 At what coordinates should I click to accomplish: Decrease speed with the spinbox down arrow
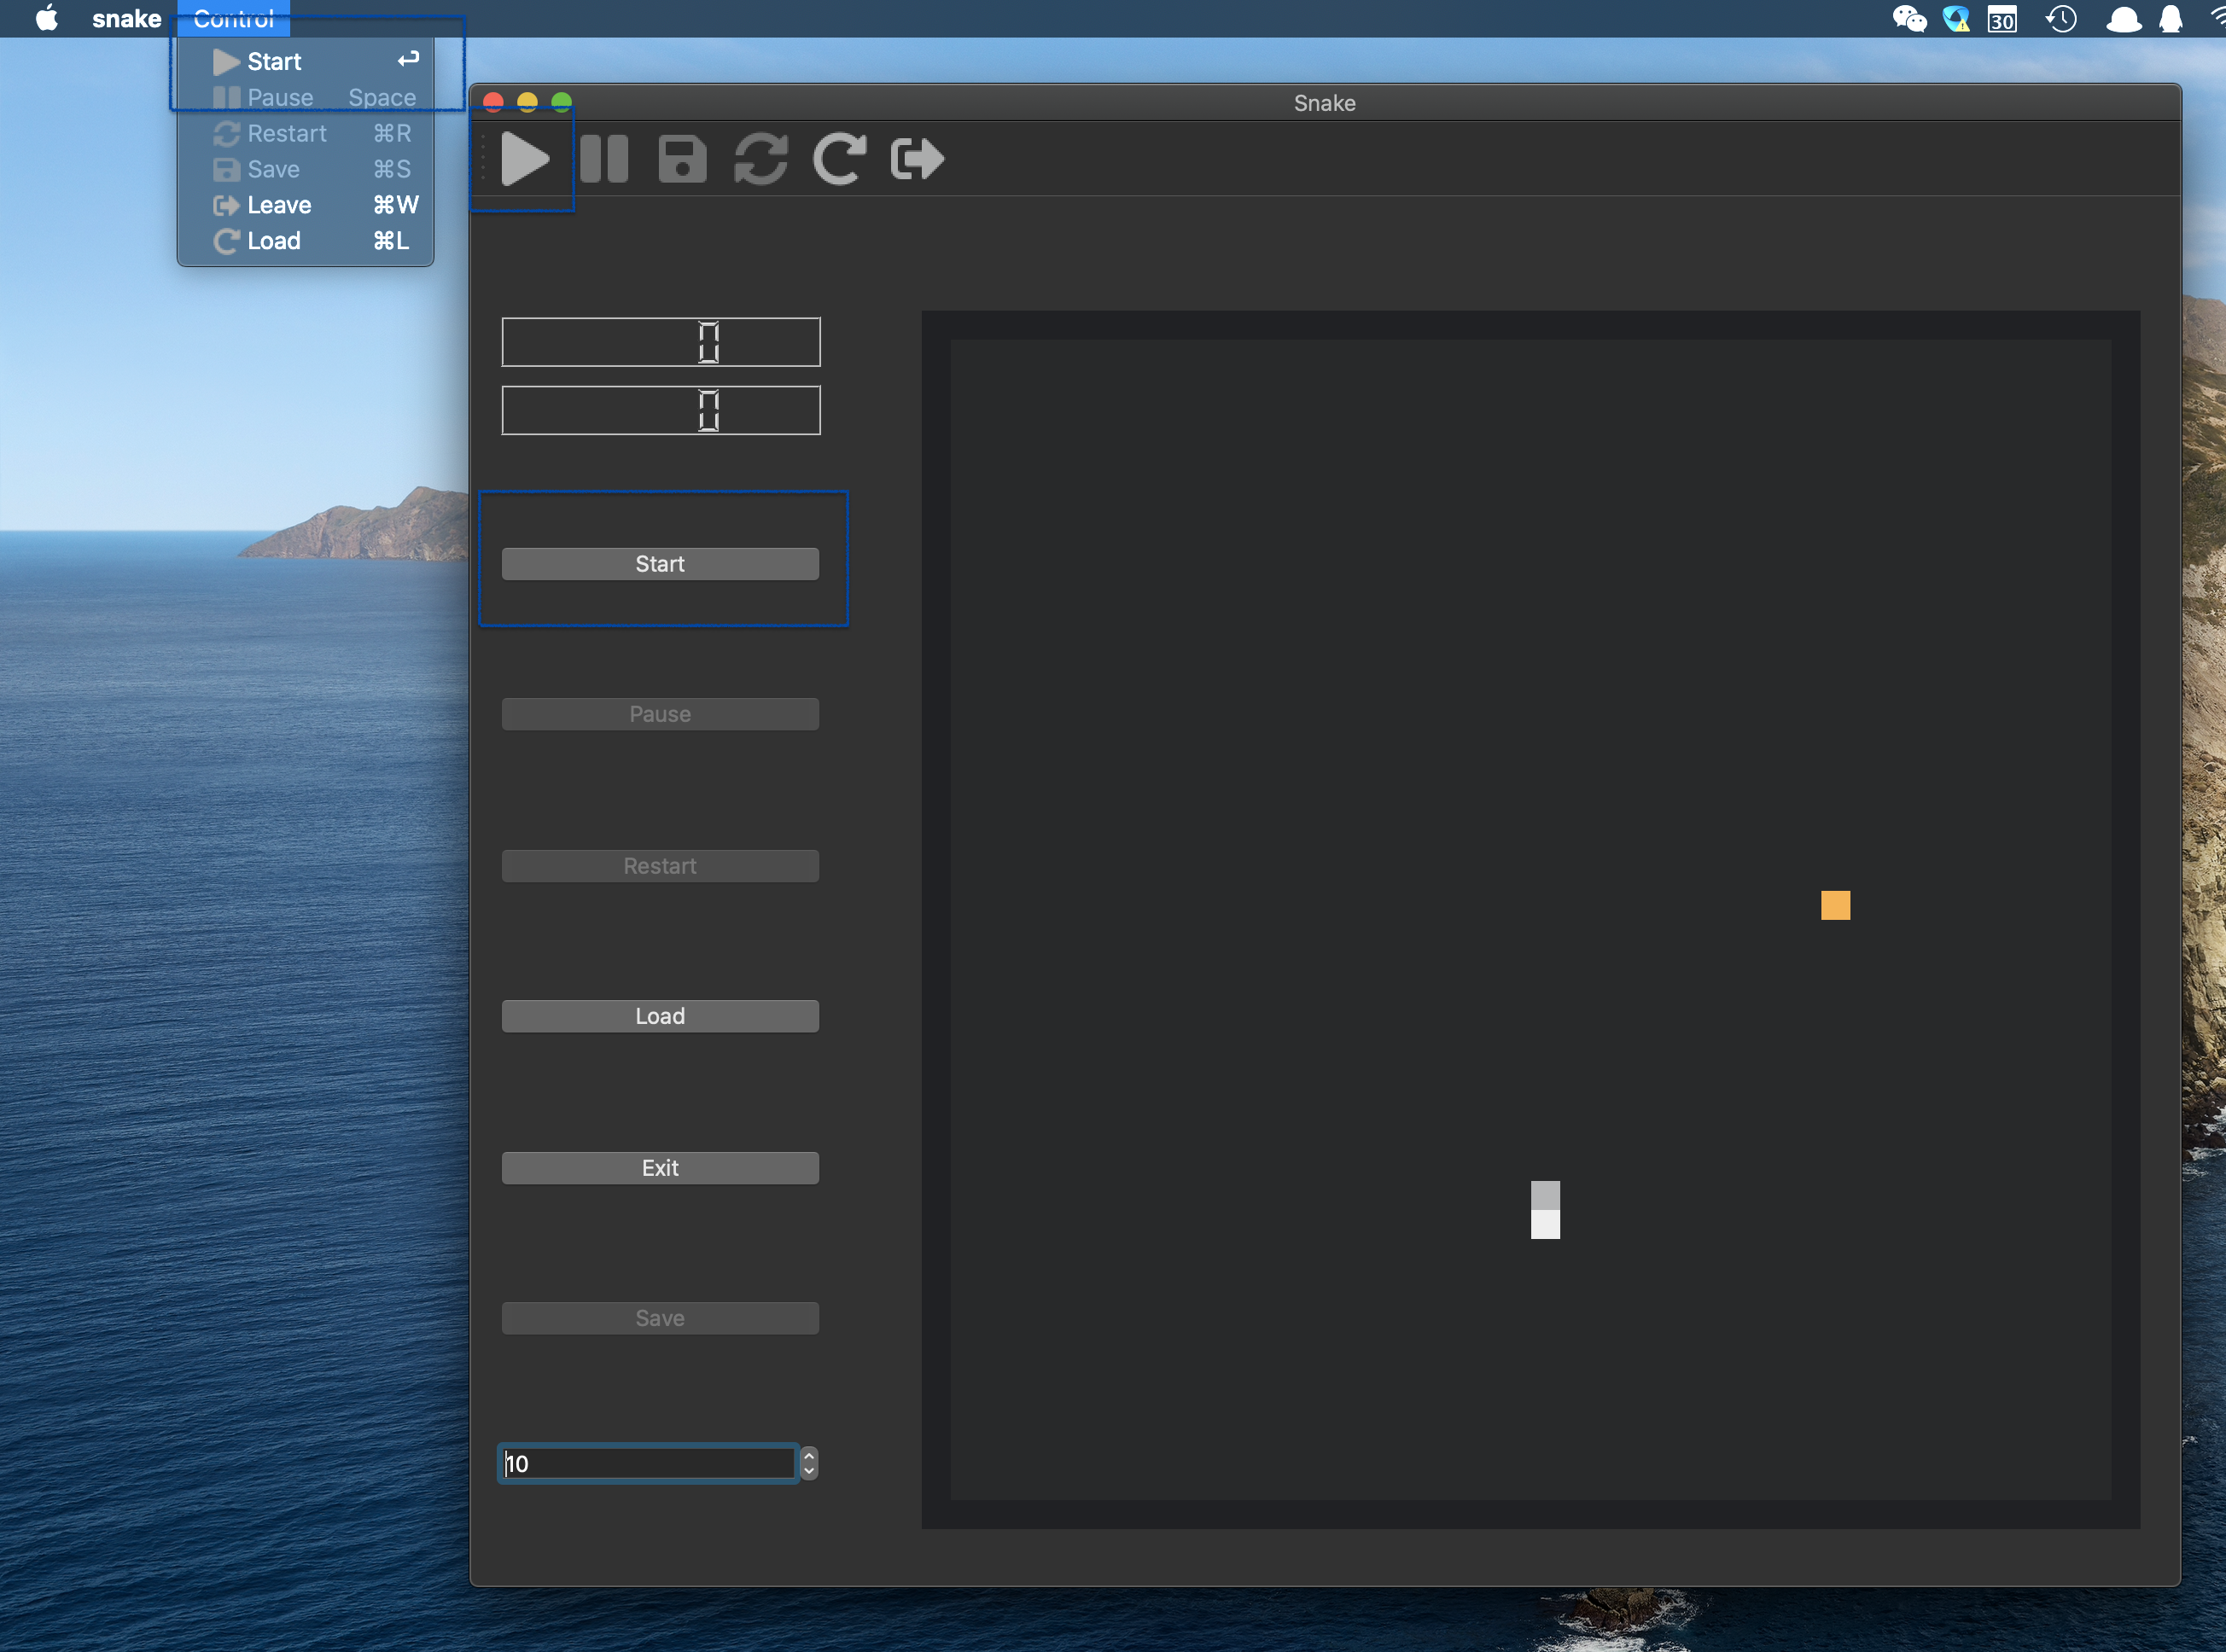[809, 1472]
